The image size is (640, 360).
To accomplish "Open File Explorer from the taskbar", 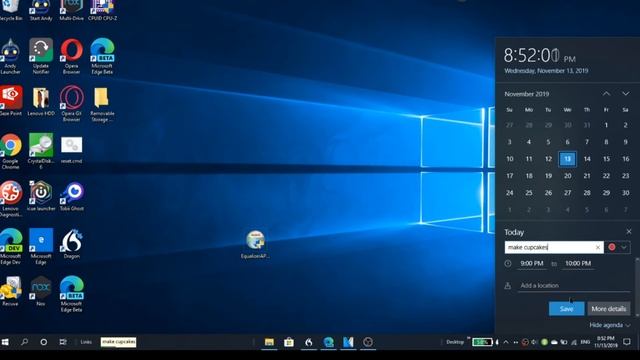I will [x=269, y=342].
